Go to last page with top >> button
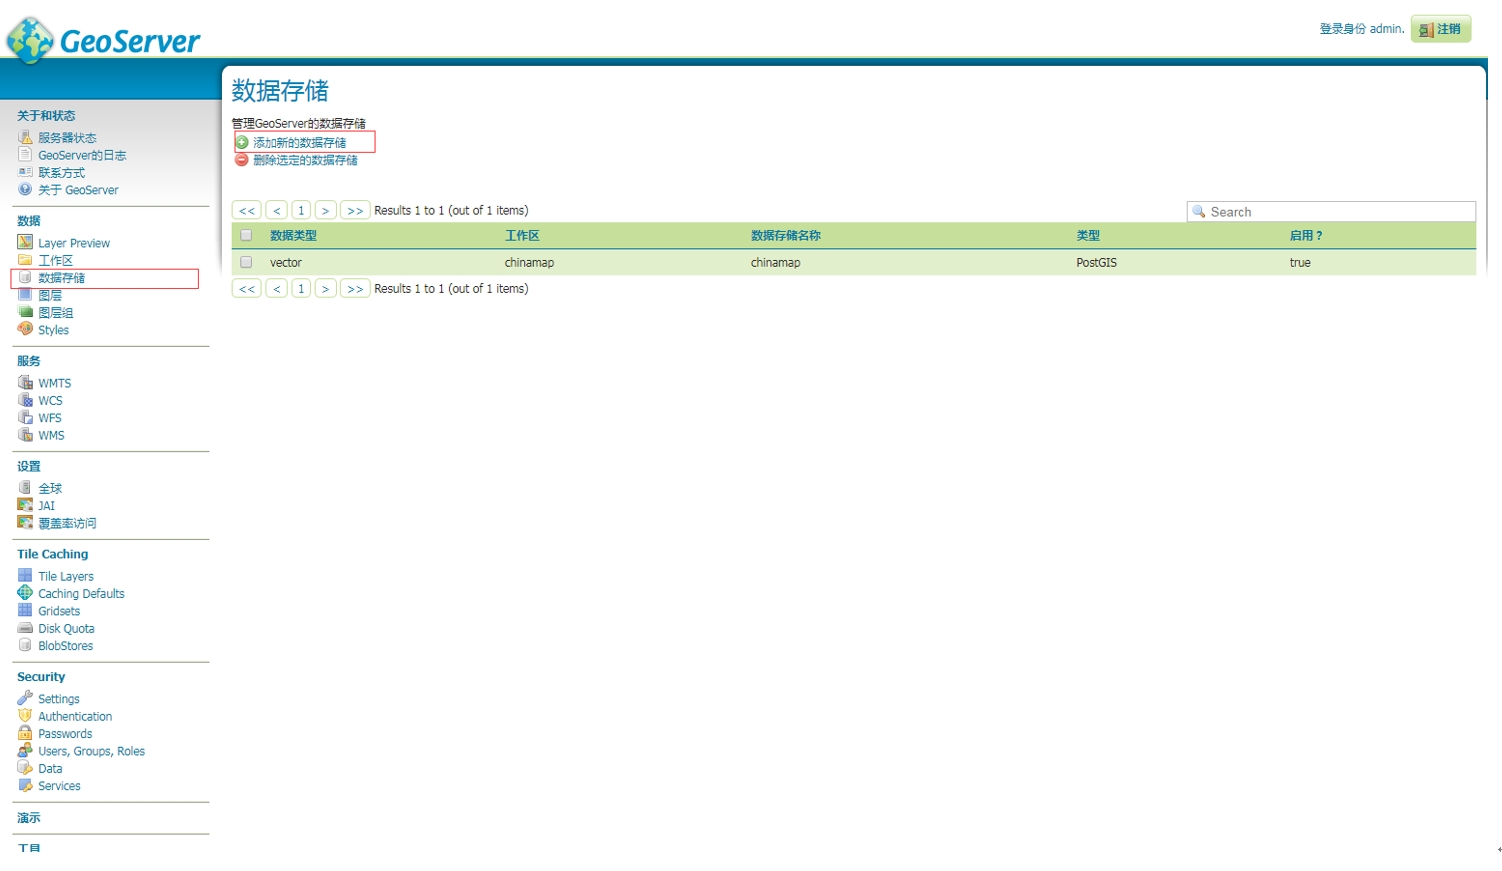The height and width of the screenshot is (871, 1502). point(355,211)
